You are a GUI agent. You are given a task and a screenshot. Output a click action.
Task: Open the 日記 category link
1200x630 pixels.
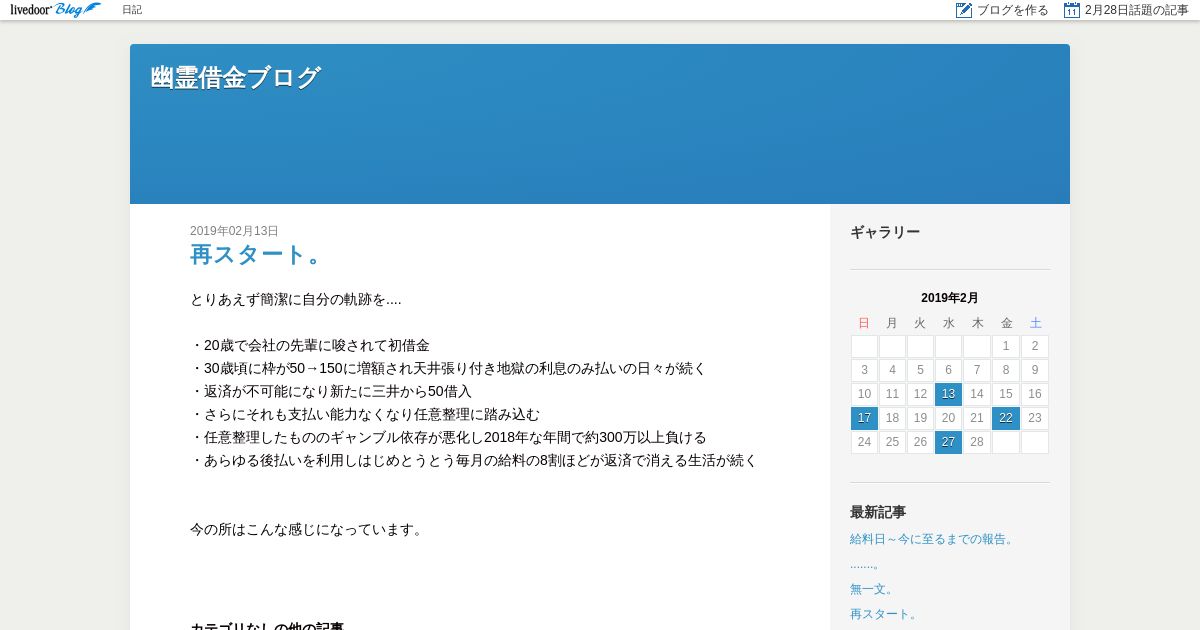click(132, 10)
